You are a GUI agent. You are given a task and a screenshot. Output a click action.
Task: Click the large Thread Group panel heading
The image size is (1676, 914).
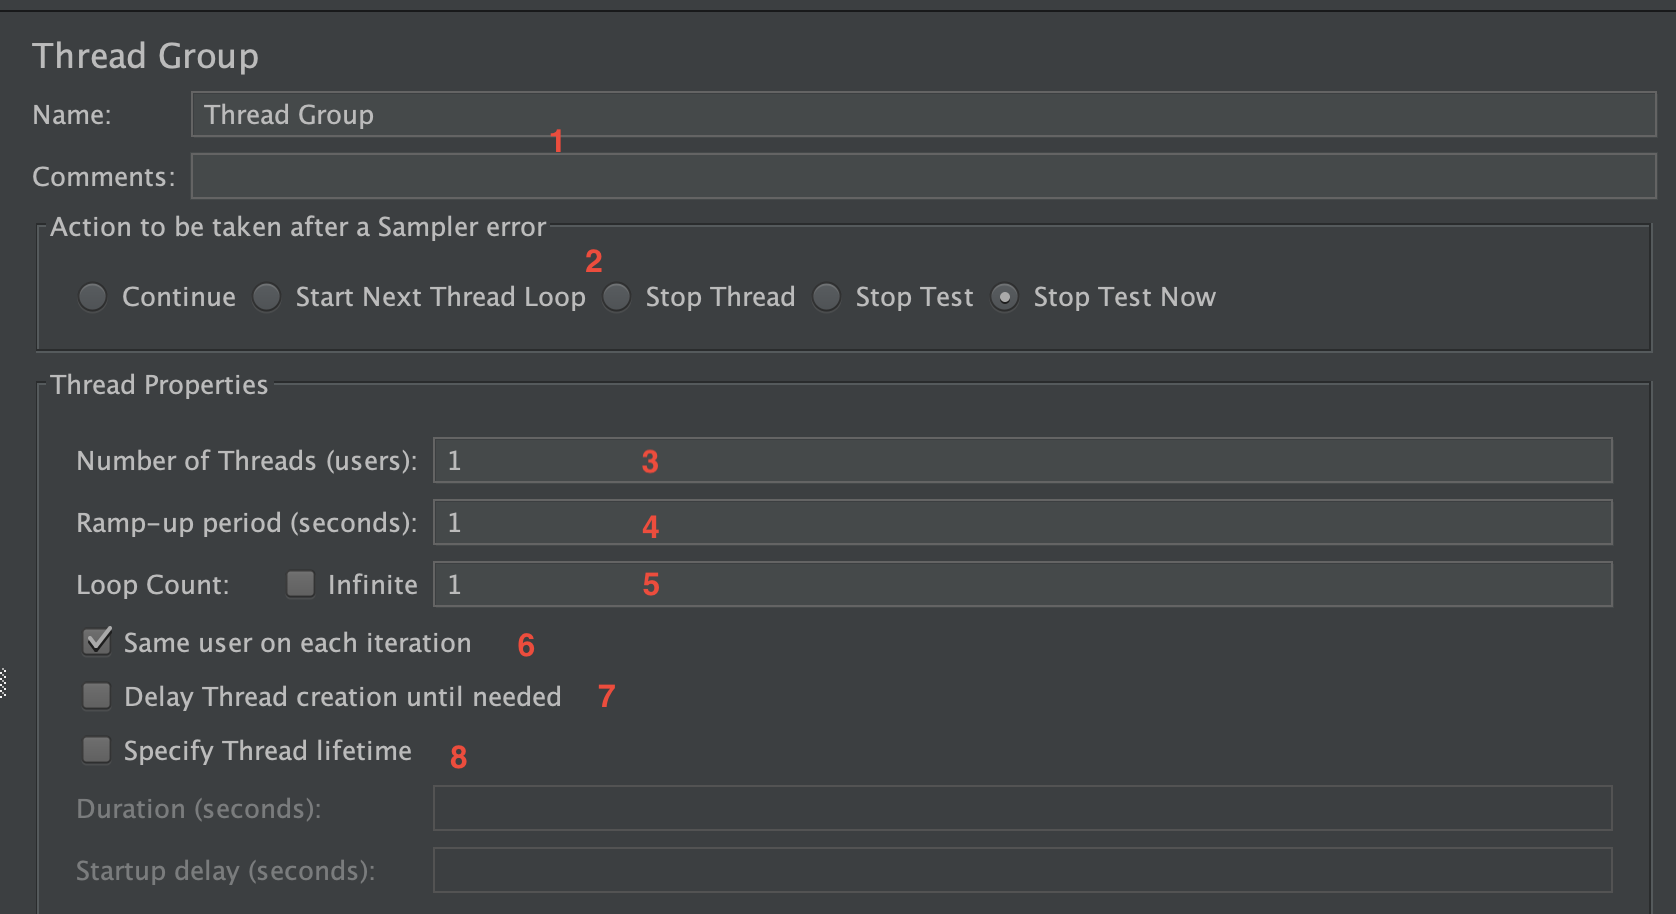point(146,56)
